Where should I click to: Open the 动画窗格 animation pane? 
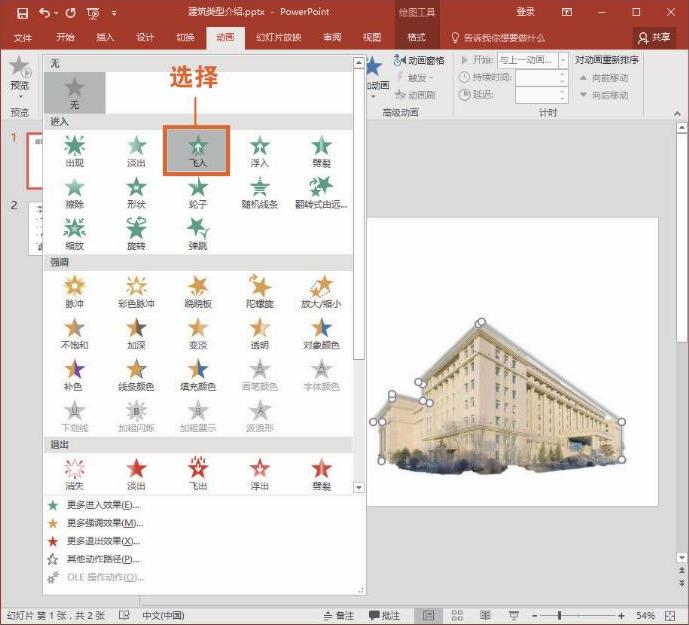(419, 60)
